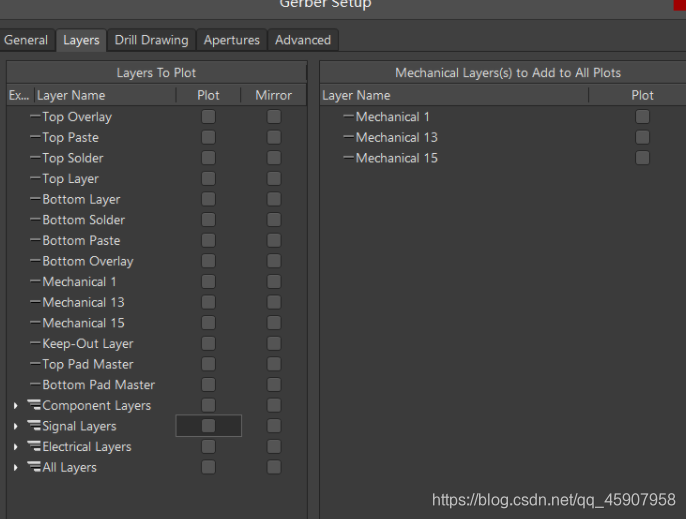686x519 pixels.
Task: Select the Top Overlay row
Action: click(157, 117)
